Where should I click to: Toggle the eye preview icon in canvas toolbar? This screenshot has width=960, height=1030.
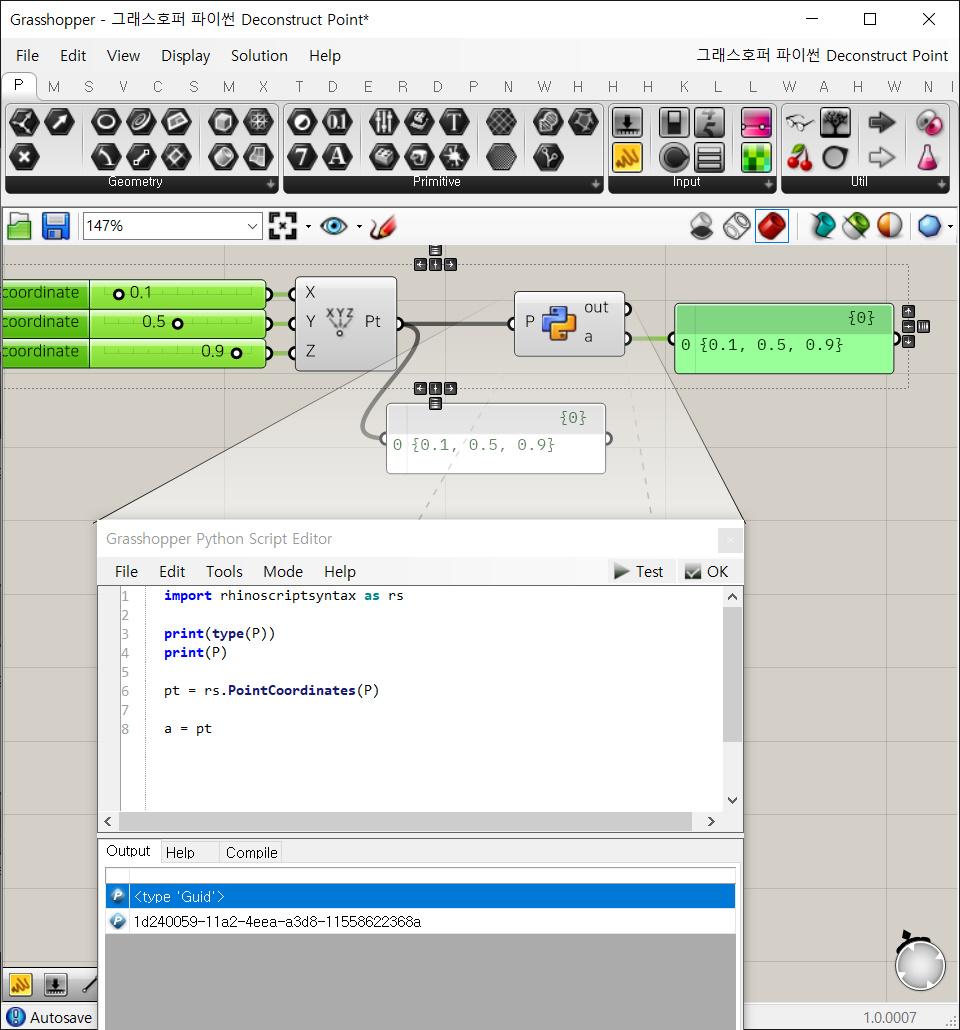334,227
